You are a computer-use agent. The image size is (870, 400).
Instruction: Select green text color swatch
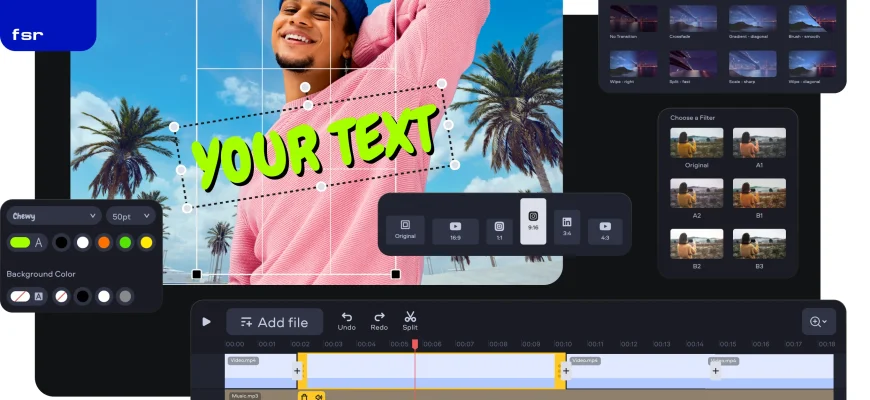coord(125,242)
